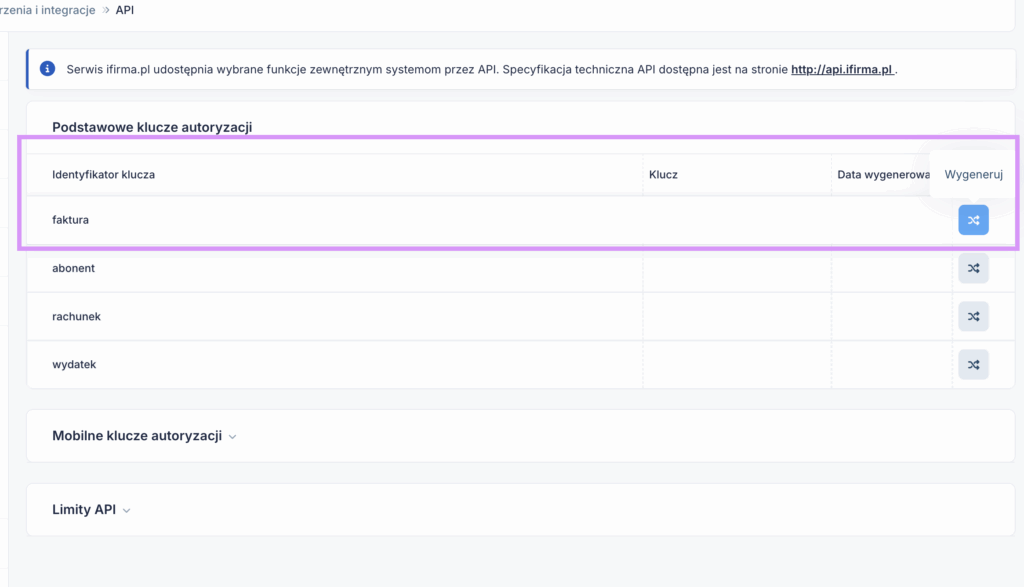The image size is (1024, 587).
Task: Select the wydatek key identifier
Action: click(73, 364)
